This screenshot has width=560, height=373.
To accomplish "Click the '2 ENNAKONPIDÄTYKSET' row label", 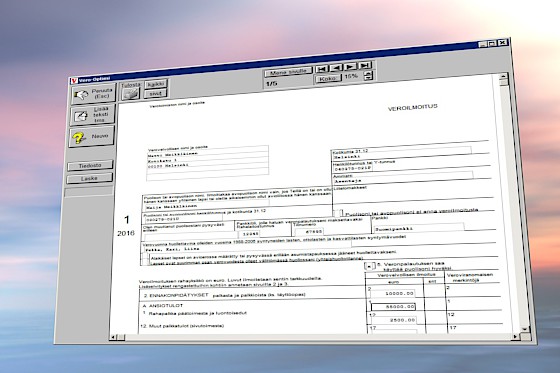I will [x=176, y=295].
